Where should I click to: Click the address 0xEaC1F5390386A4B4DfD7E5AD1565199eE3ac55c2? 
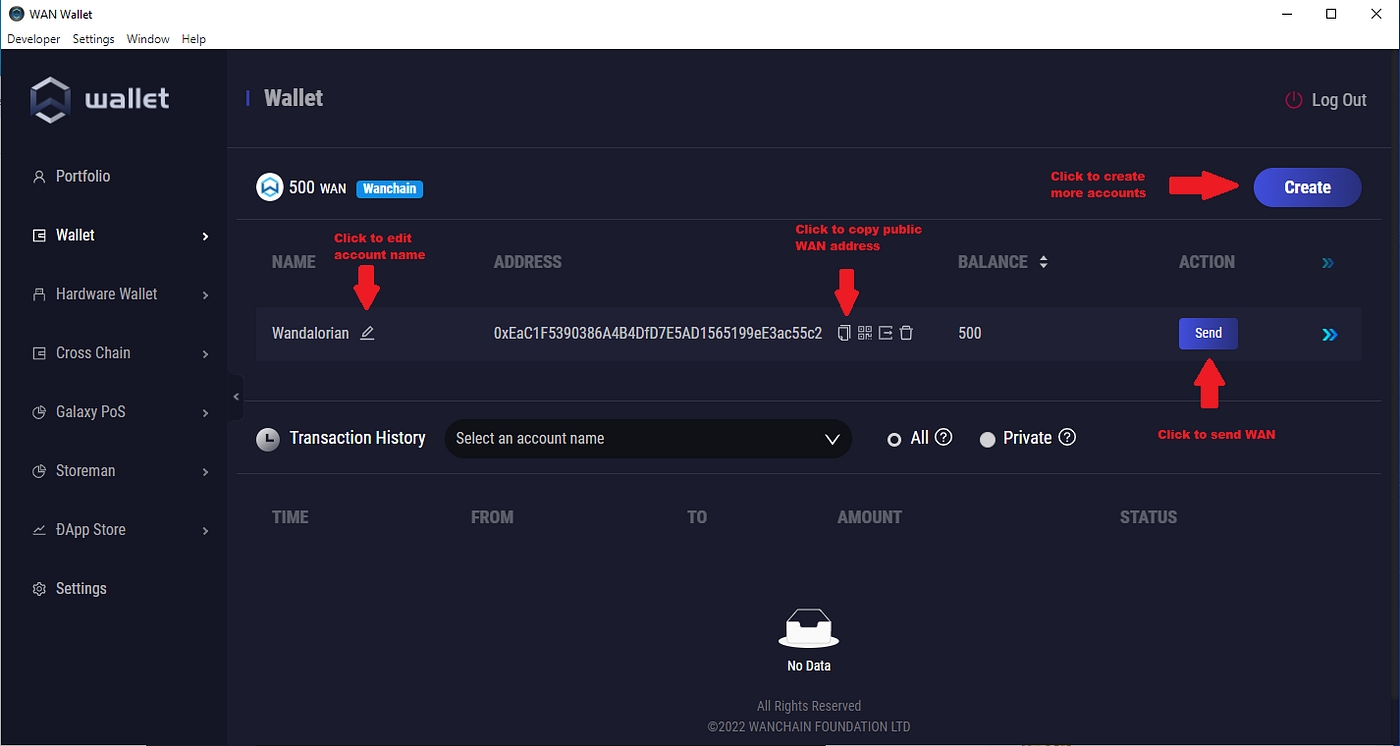click(658, 333)
